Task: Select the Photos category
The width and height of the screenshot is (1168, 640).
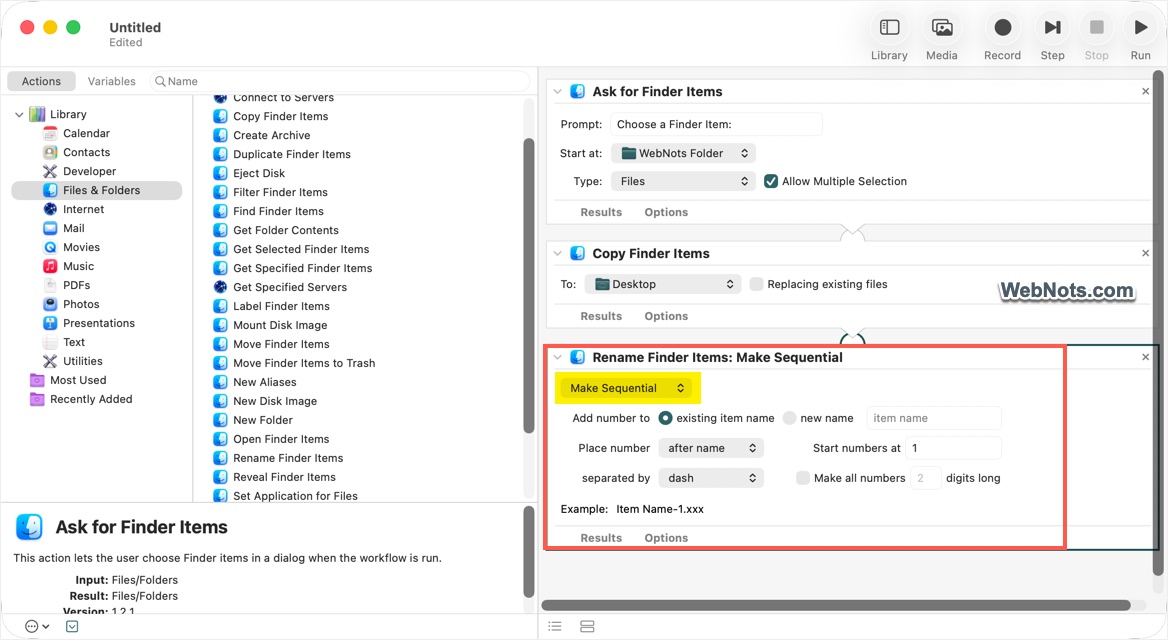Action: pyautogui.click(x=81, y=304)
